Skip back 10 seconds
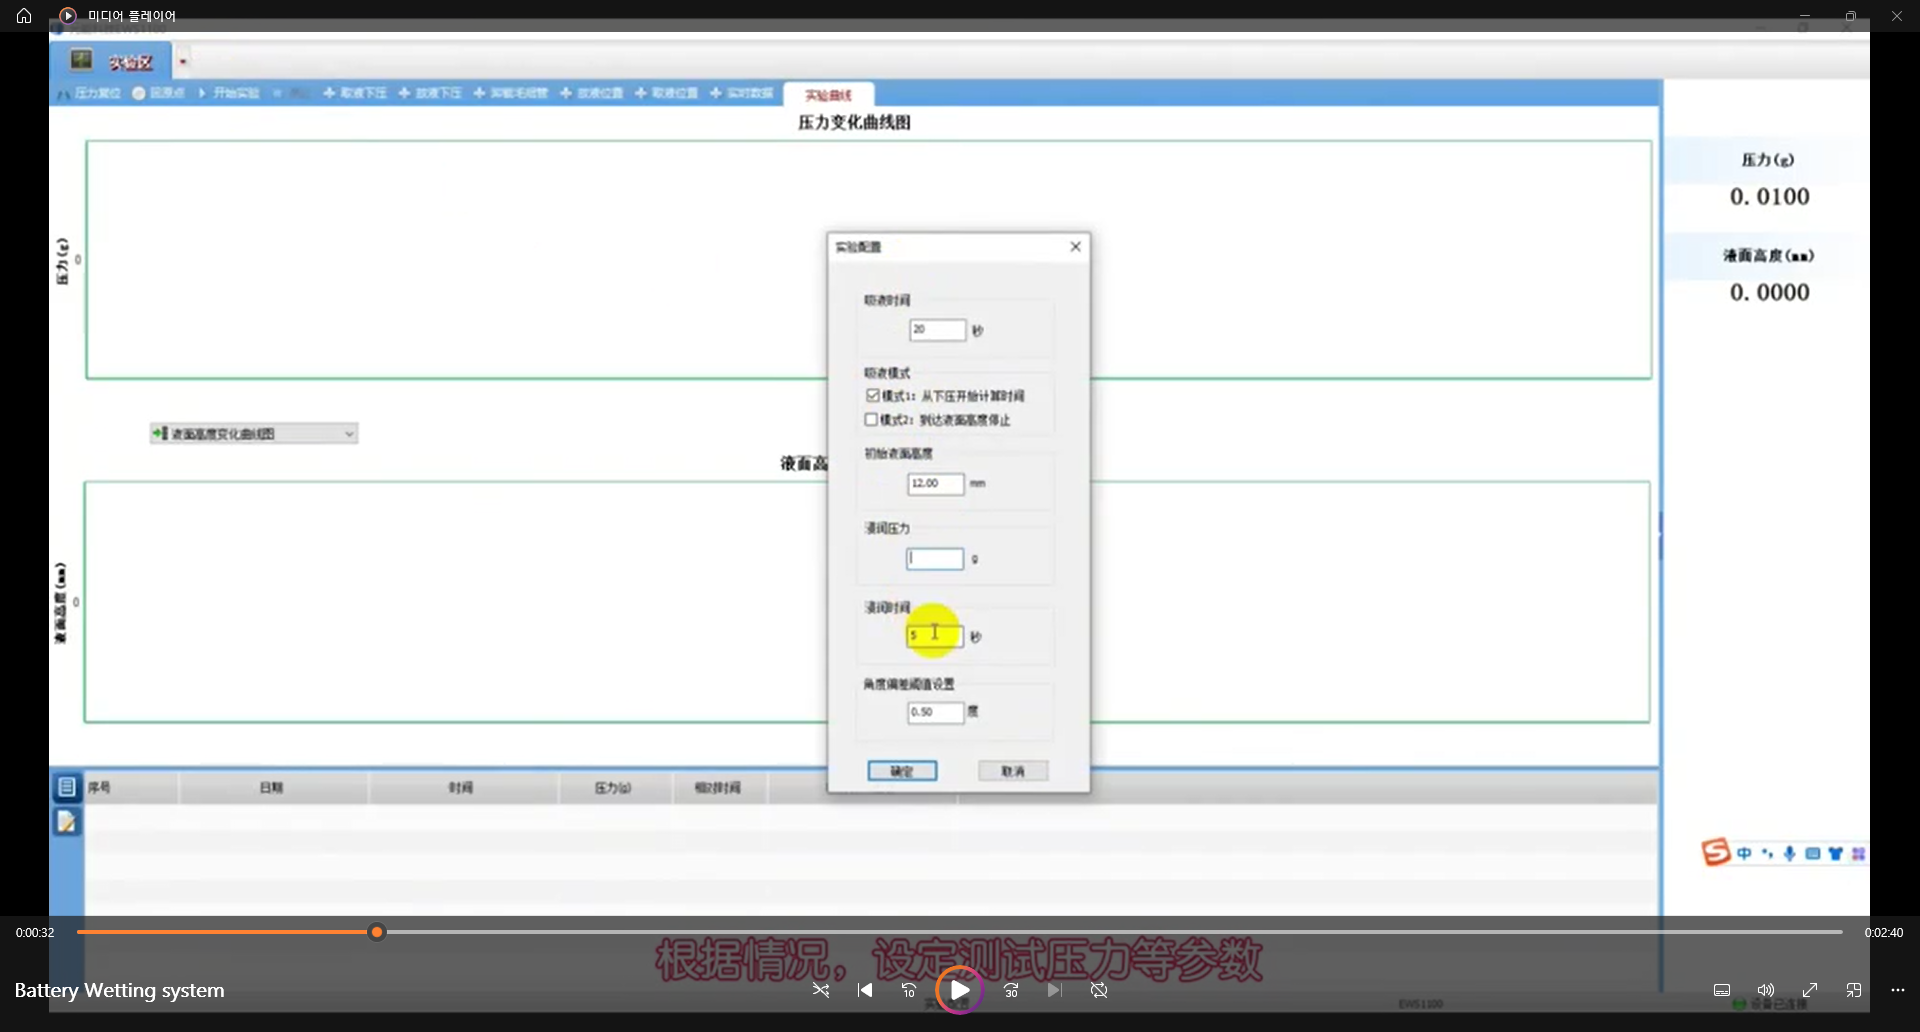Viewport: 1920px width, 1032px height. pyautogui.click(x=909, y=990)
